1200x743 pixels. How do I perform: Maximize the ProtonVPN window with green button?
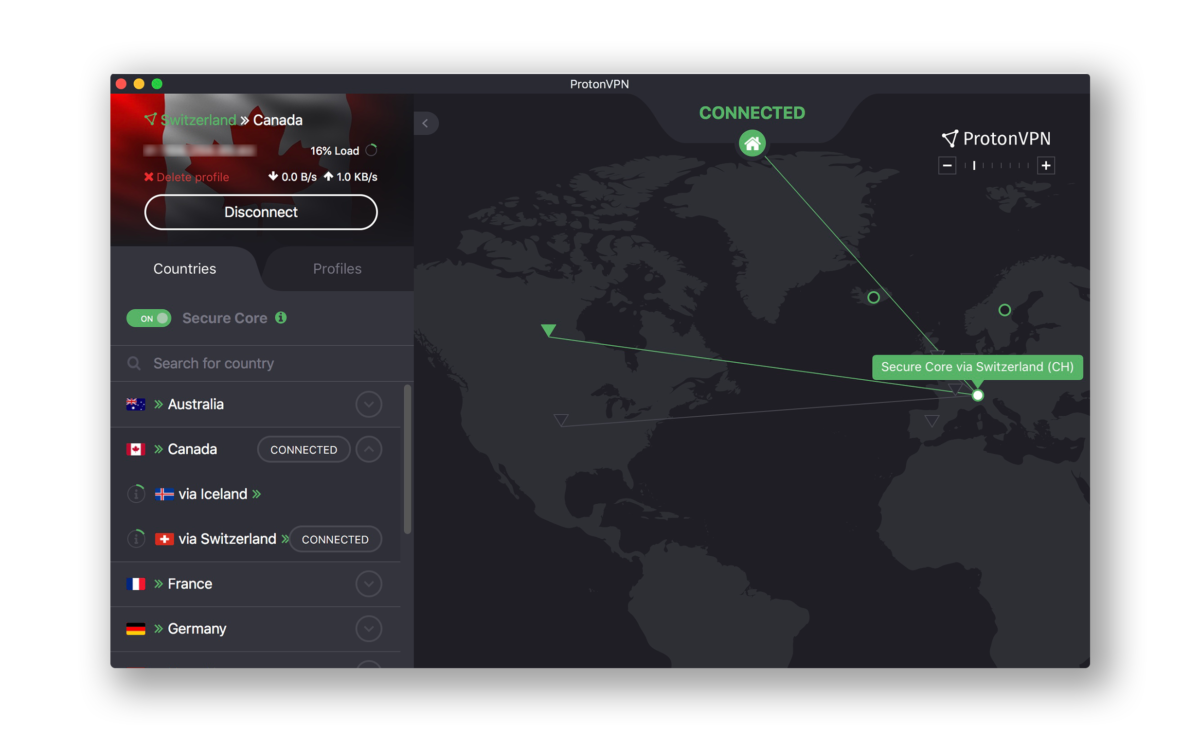[x=157, y=84]
